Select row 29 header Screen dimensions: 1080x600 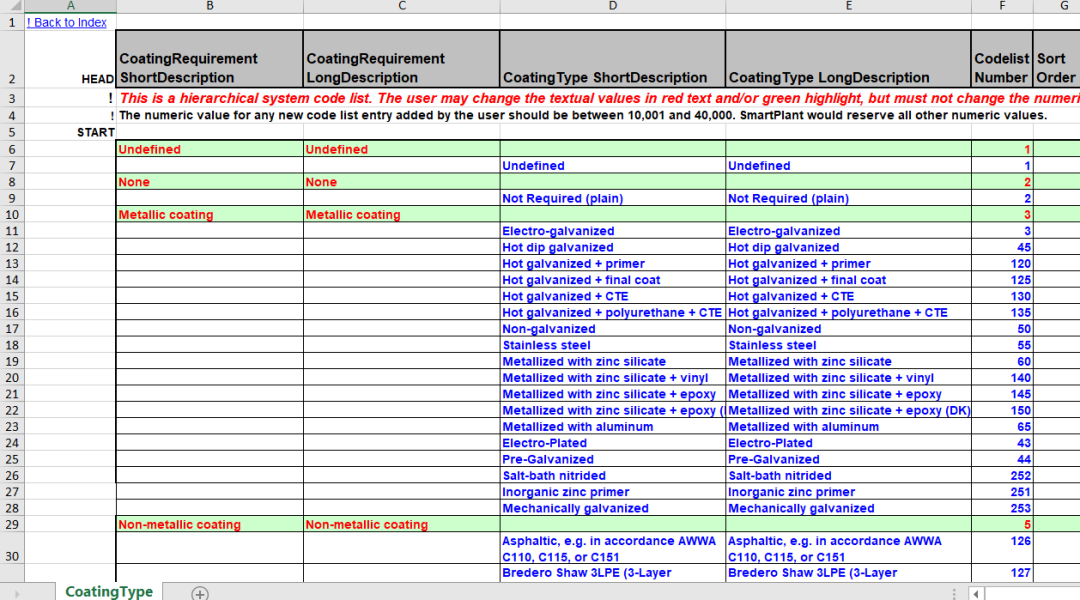pyautogui.click(x=12, y=524)
